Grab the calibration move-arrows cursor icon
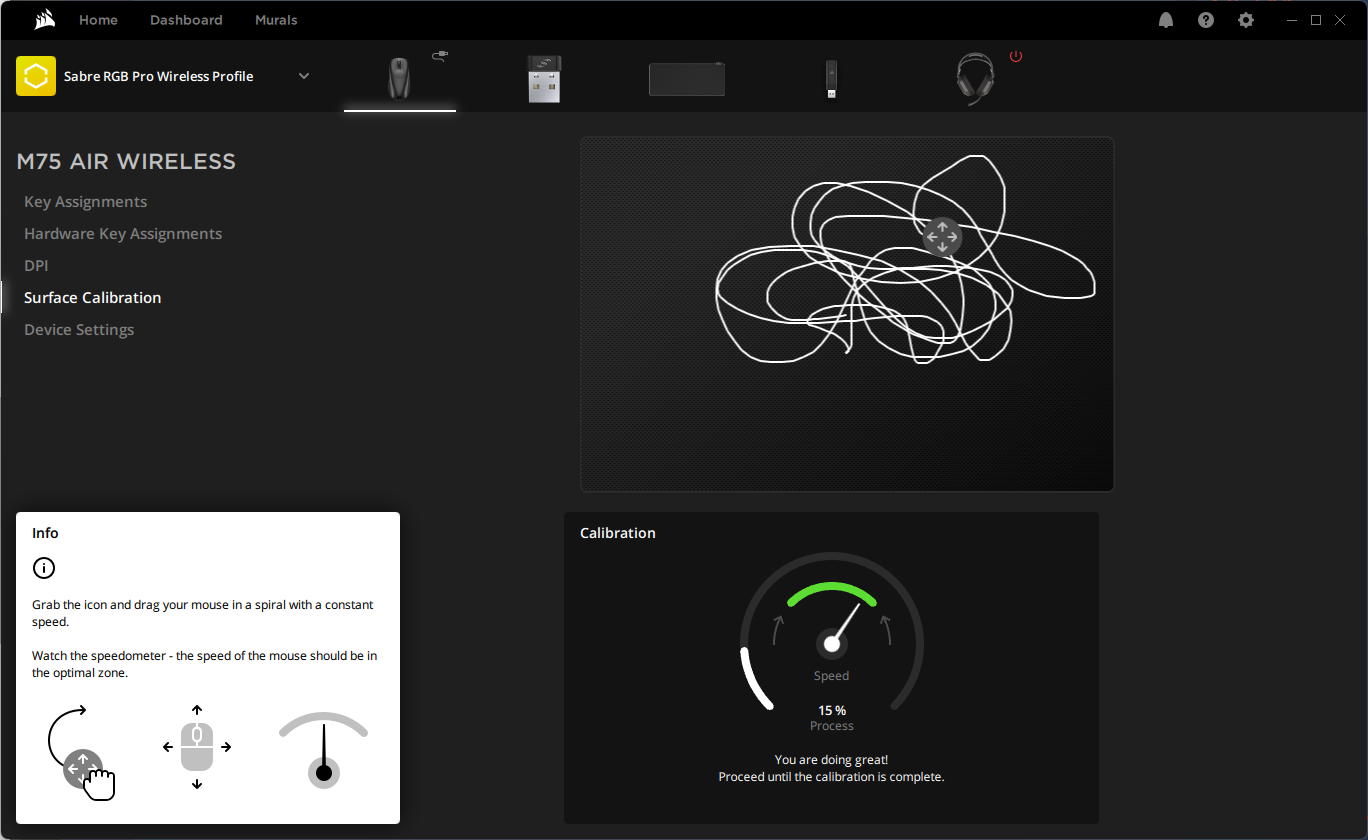Screen dimensions: 1368x840 (942, 238)
